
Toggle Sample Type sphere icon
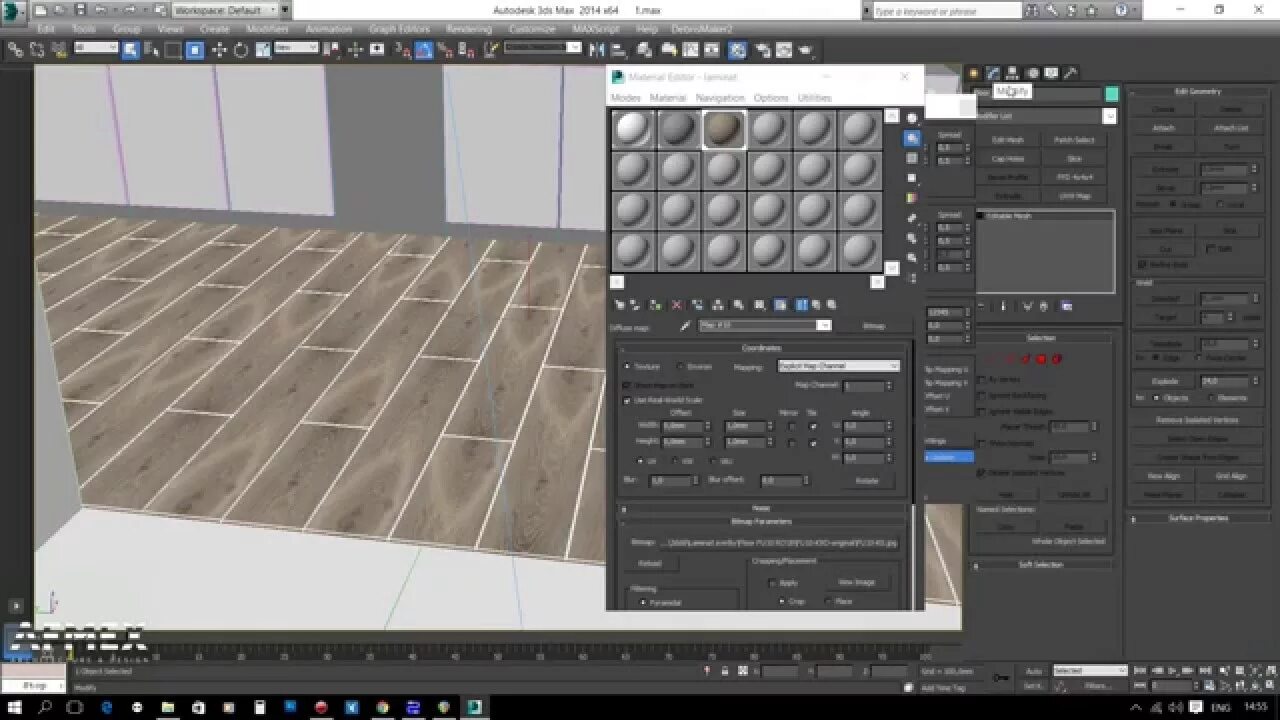[912, 118]
